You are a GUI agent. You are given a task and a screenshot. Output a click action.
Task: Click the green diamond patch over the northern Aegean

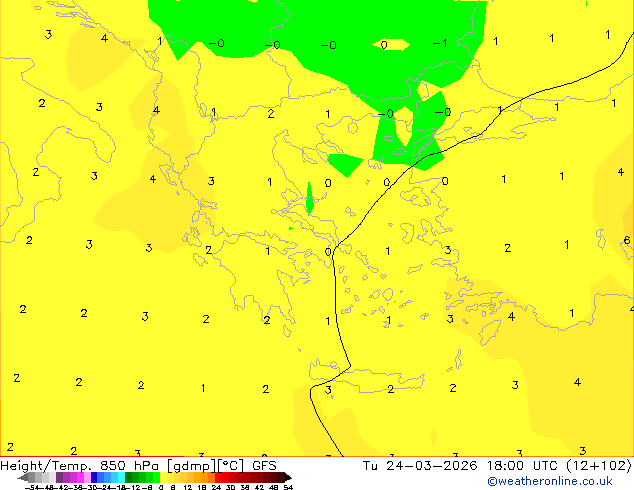tap(346, 164)
